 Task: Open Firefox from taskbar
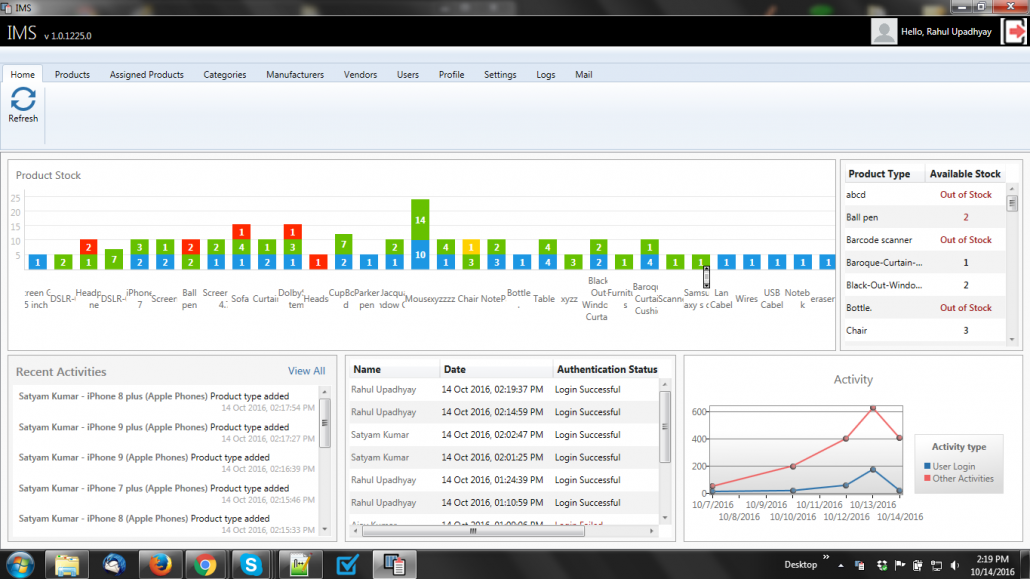pos(160,565)
